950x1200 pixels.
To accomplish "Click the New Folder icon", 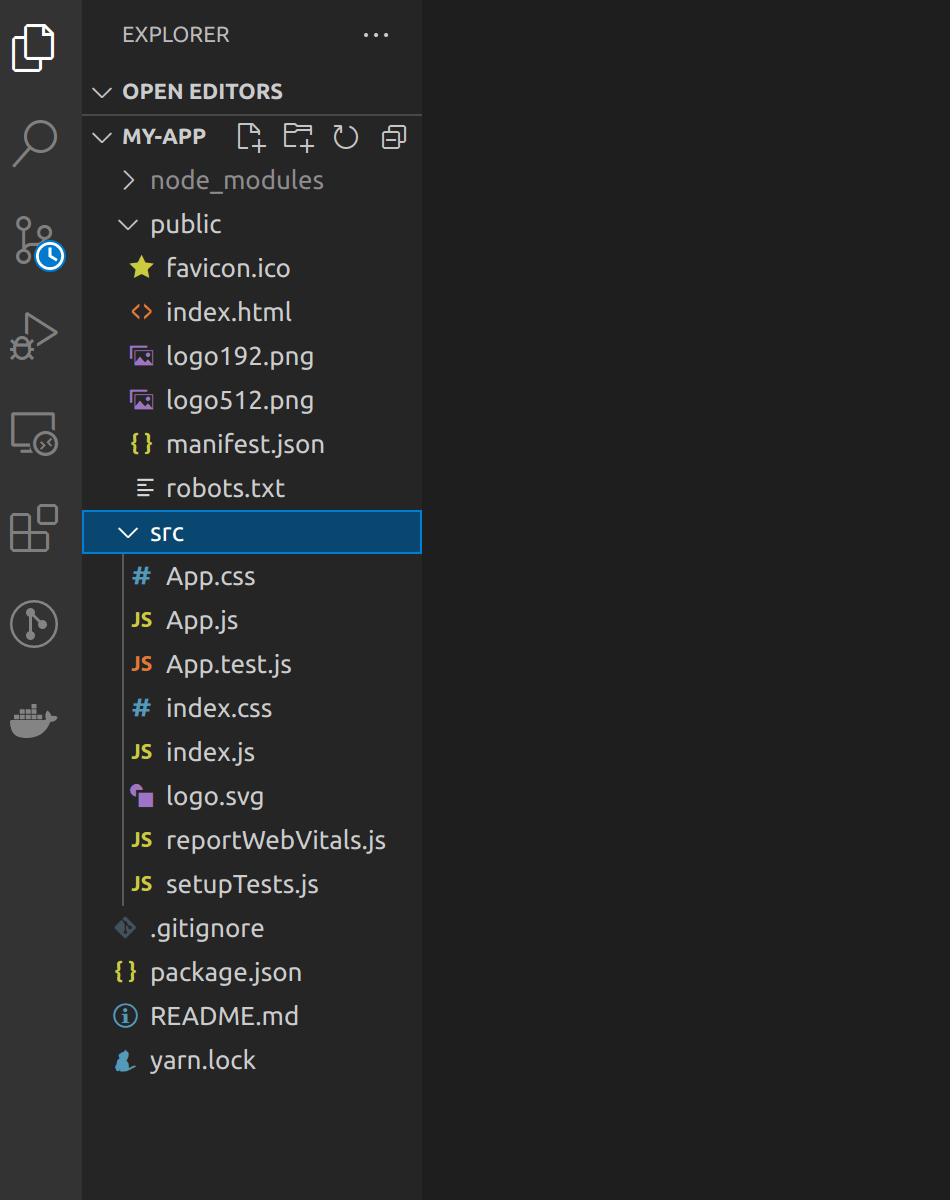I will [x=297, y=137].
